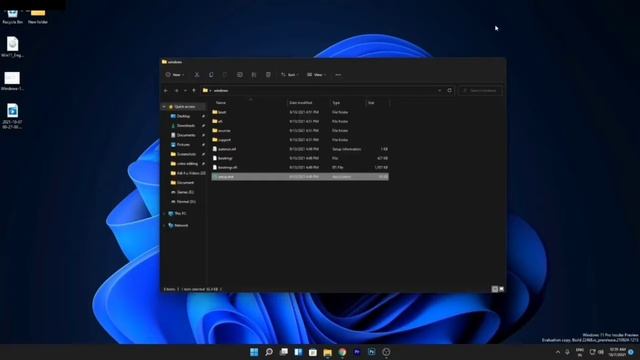Select the support folder row
The width and height of the screenshot is (640, 360).
pyautogui.click(x=300, y=140)
